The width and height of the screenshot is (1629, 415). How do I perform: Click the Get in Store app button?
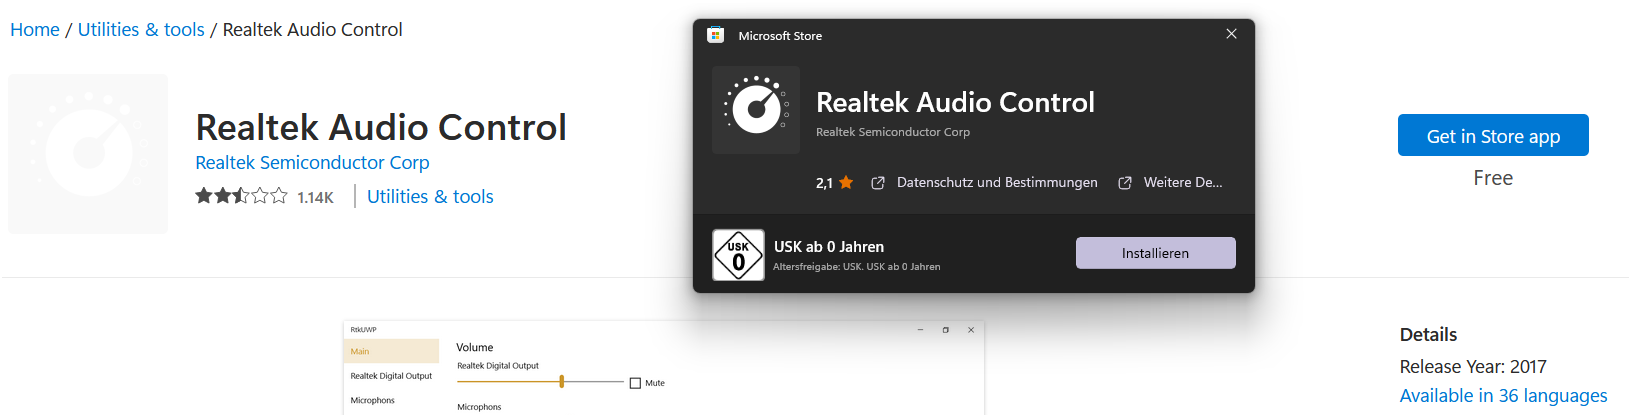(x=1493, y=135)
